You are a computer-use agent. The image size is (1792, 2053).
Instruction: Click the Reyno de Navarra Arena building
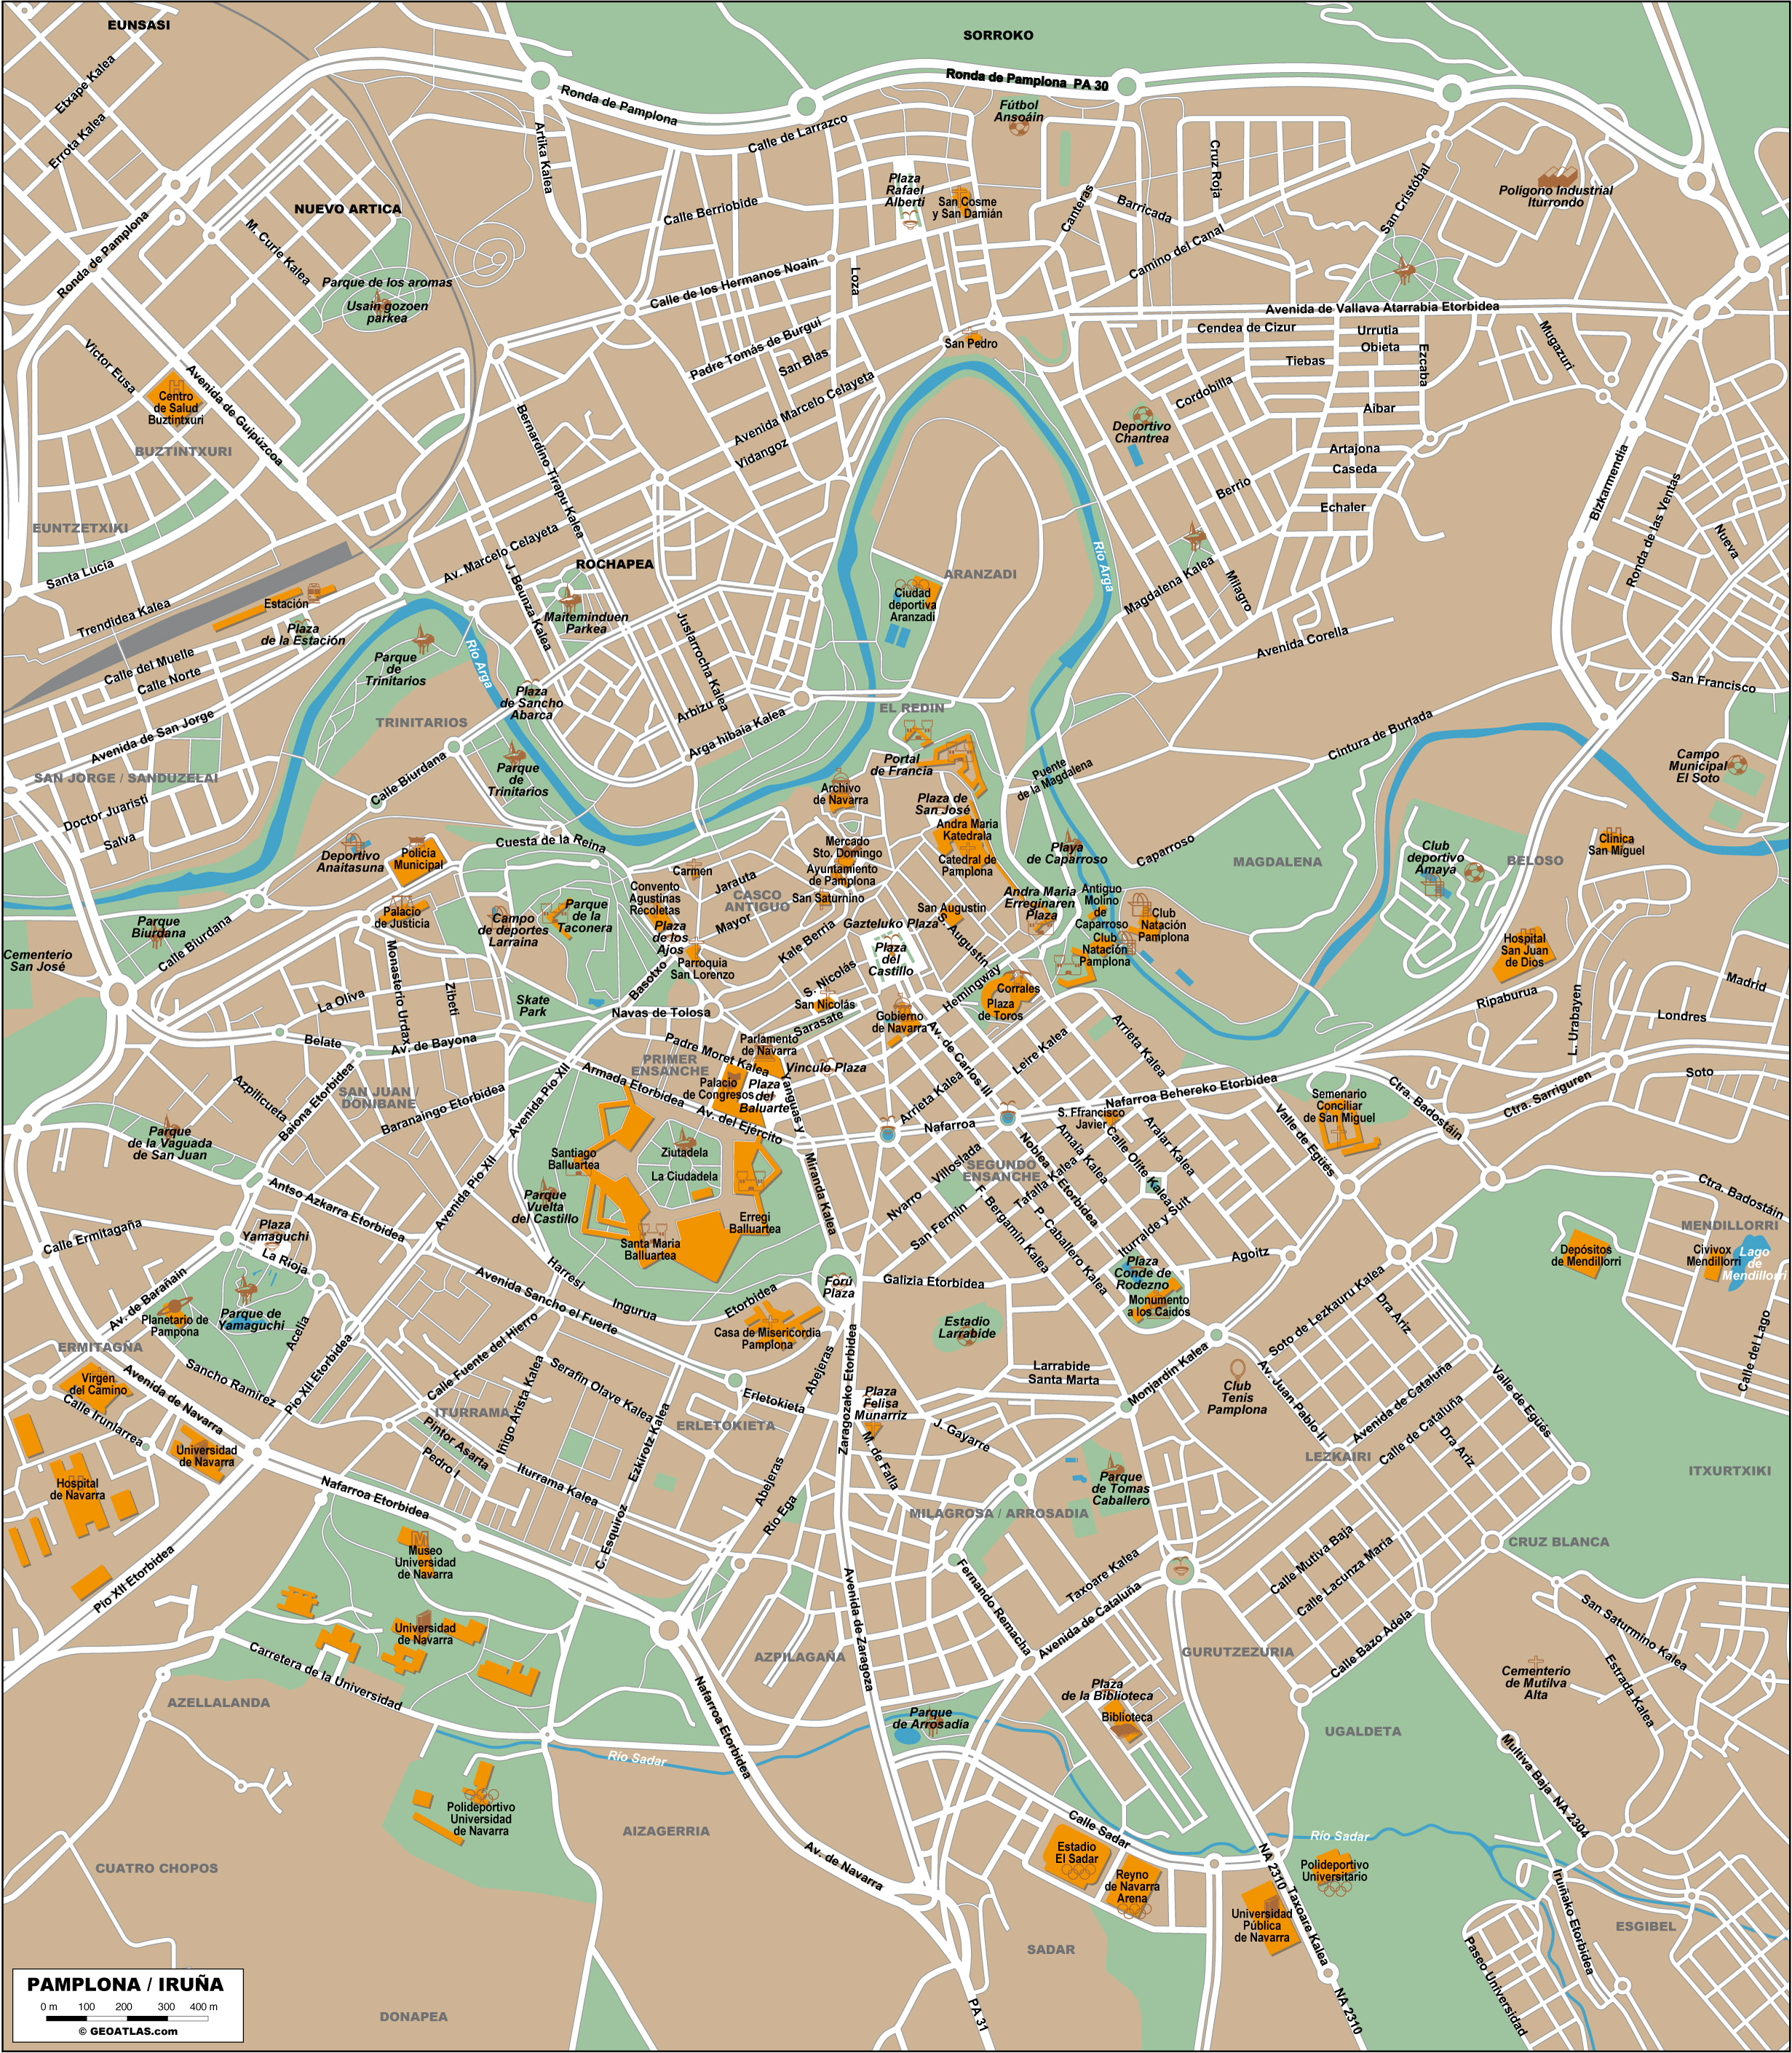[1133, 1886]
